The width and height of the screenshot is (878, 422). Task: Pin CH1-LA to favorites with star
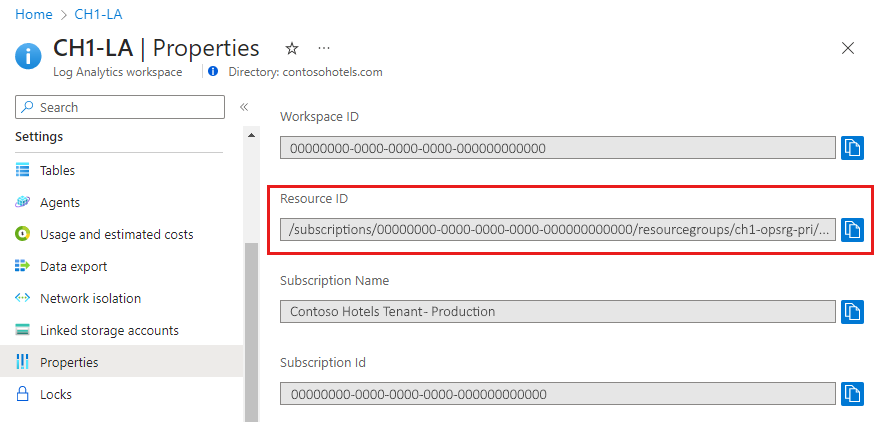292,48
